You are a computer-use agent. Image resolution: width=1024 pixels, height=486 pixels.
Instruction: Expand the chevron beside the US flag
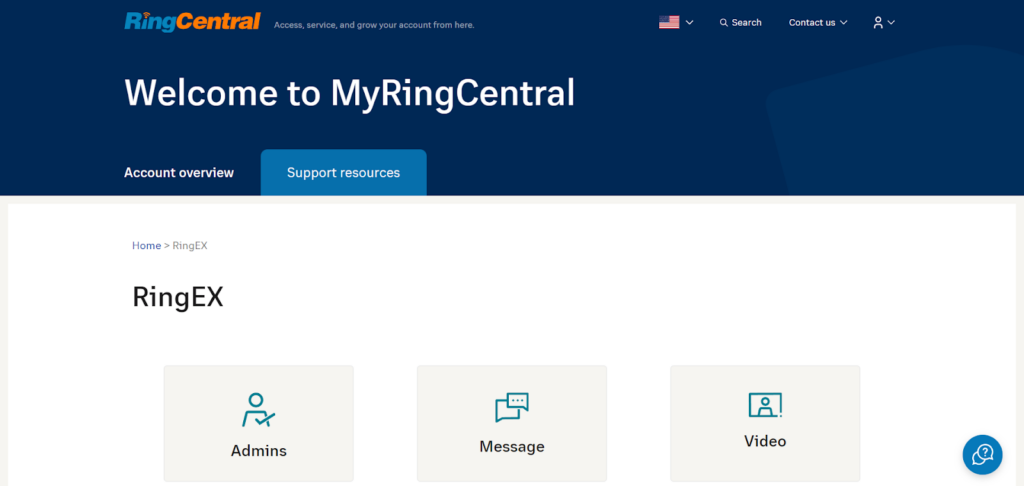pos(690,23)
